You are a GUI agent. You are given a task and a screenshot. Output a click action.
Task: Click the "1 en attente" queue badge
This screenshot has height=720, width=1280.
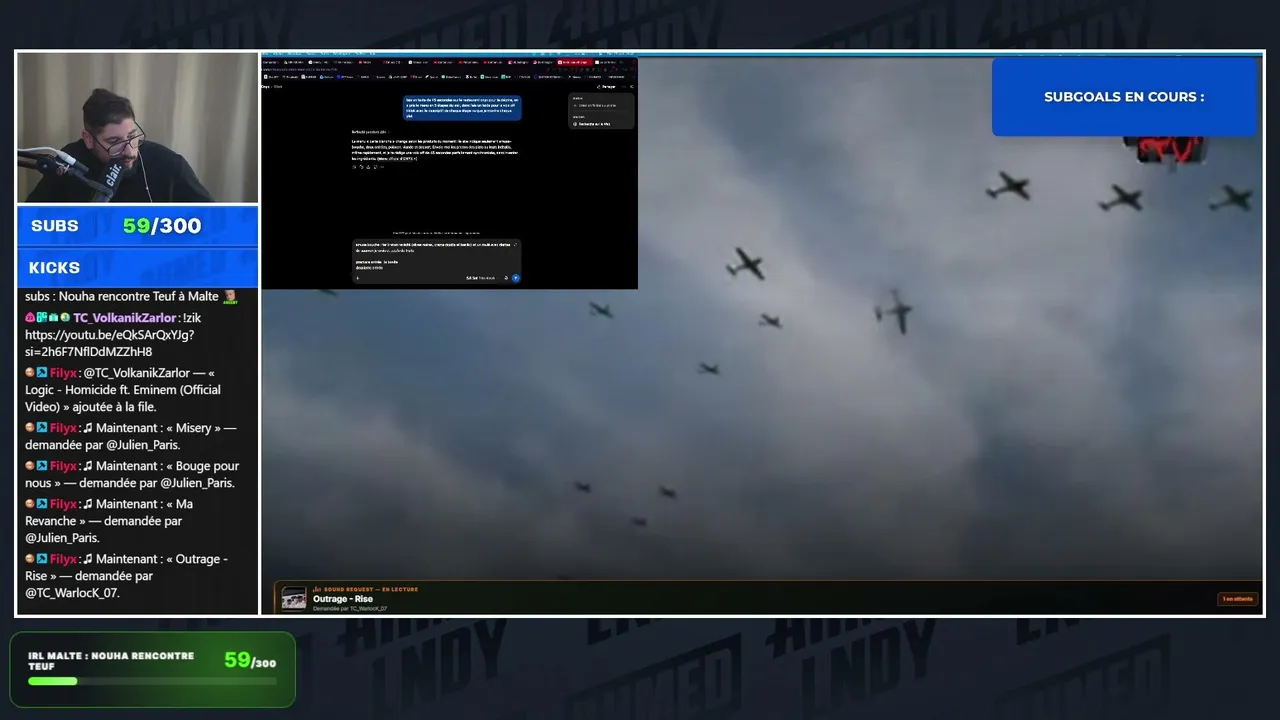[1237, 599]
